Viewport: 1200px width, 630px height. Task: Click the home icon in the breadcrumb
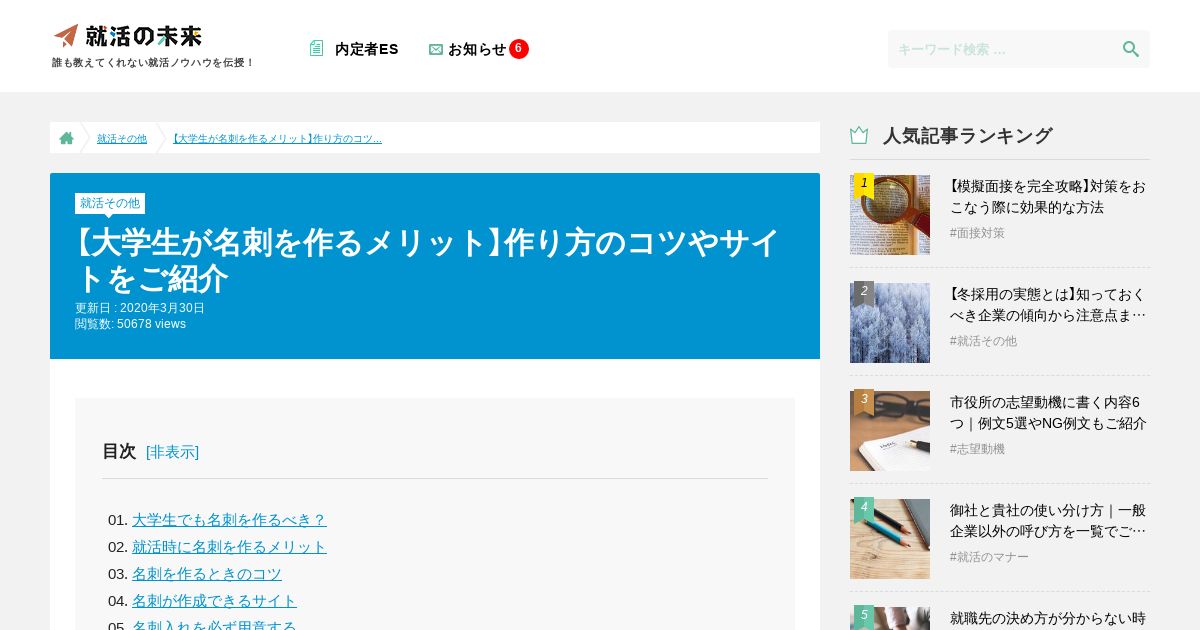pos(66,138)
